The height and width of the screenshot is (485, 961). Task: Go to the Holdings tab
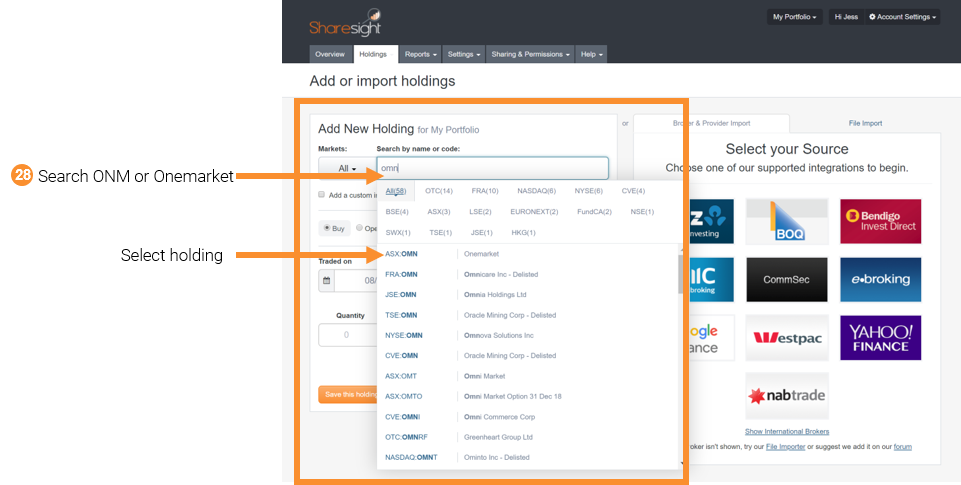click(x=375, y=54)
